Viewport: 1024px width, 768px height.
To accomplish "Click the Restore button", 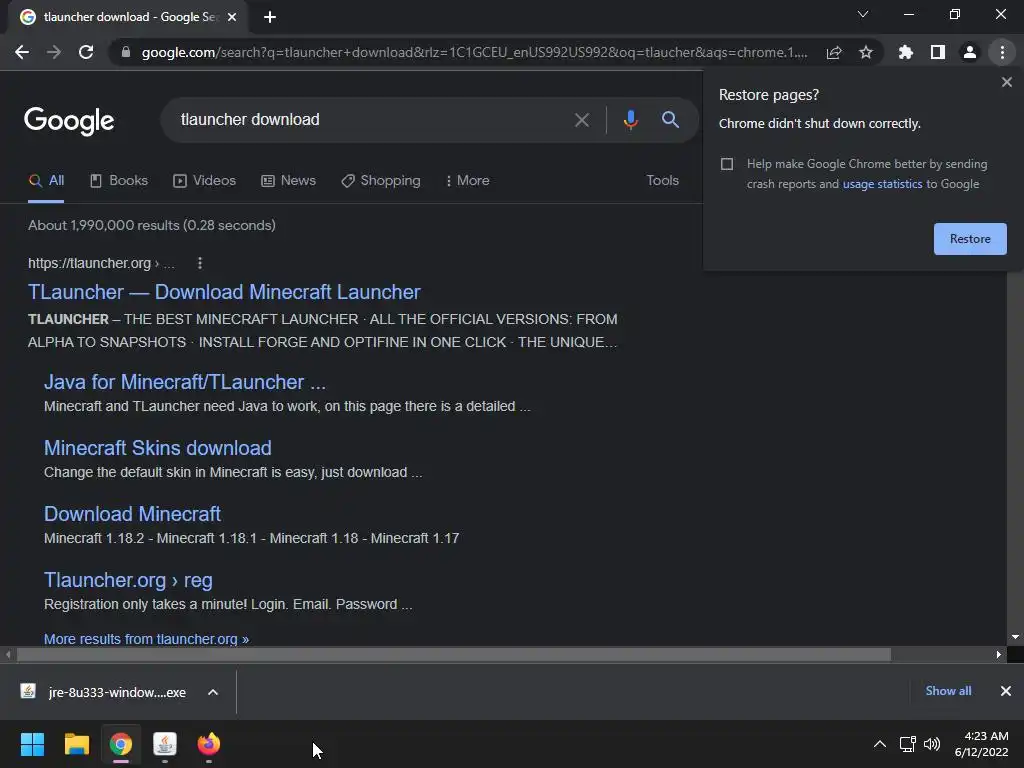I will point(970,239).
